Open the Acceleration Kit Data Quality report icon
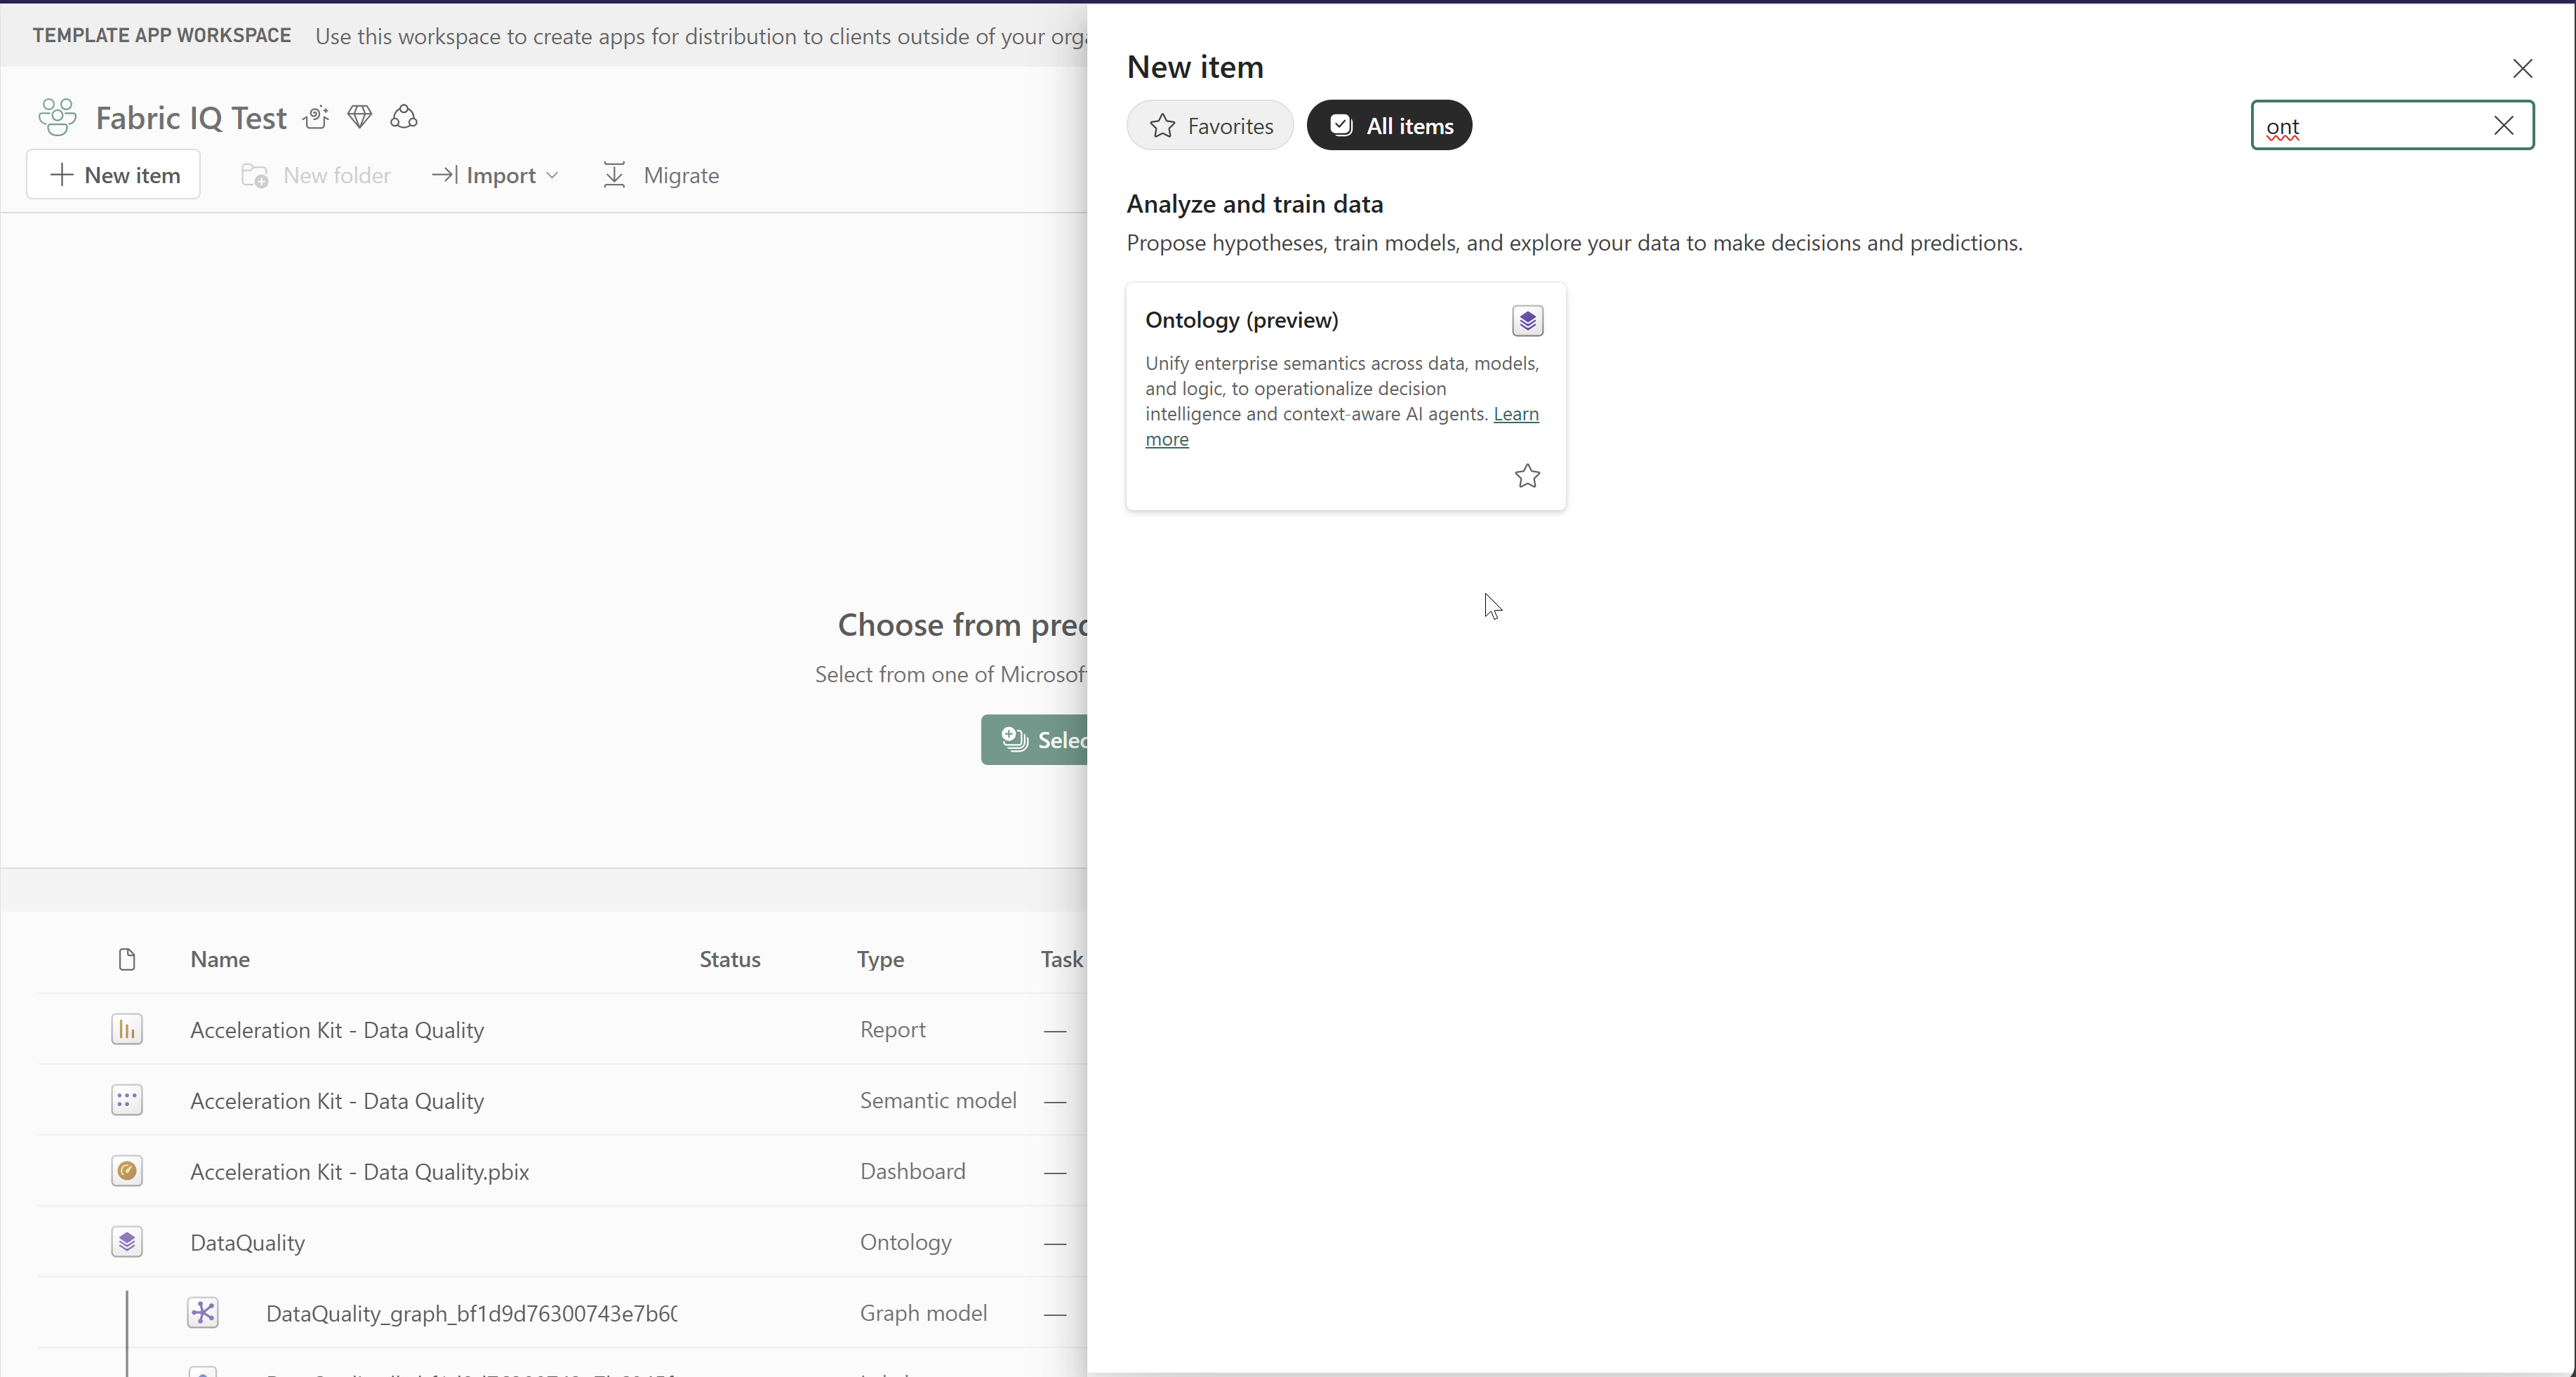 click(x=127, y=1029)
